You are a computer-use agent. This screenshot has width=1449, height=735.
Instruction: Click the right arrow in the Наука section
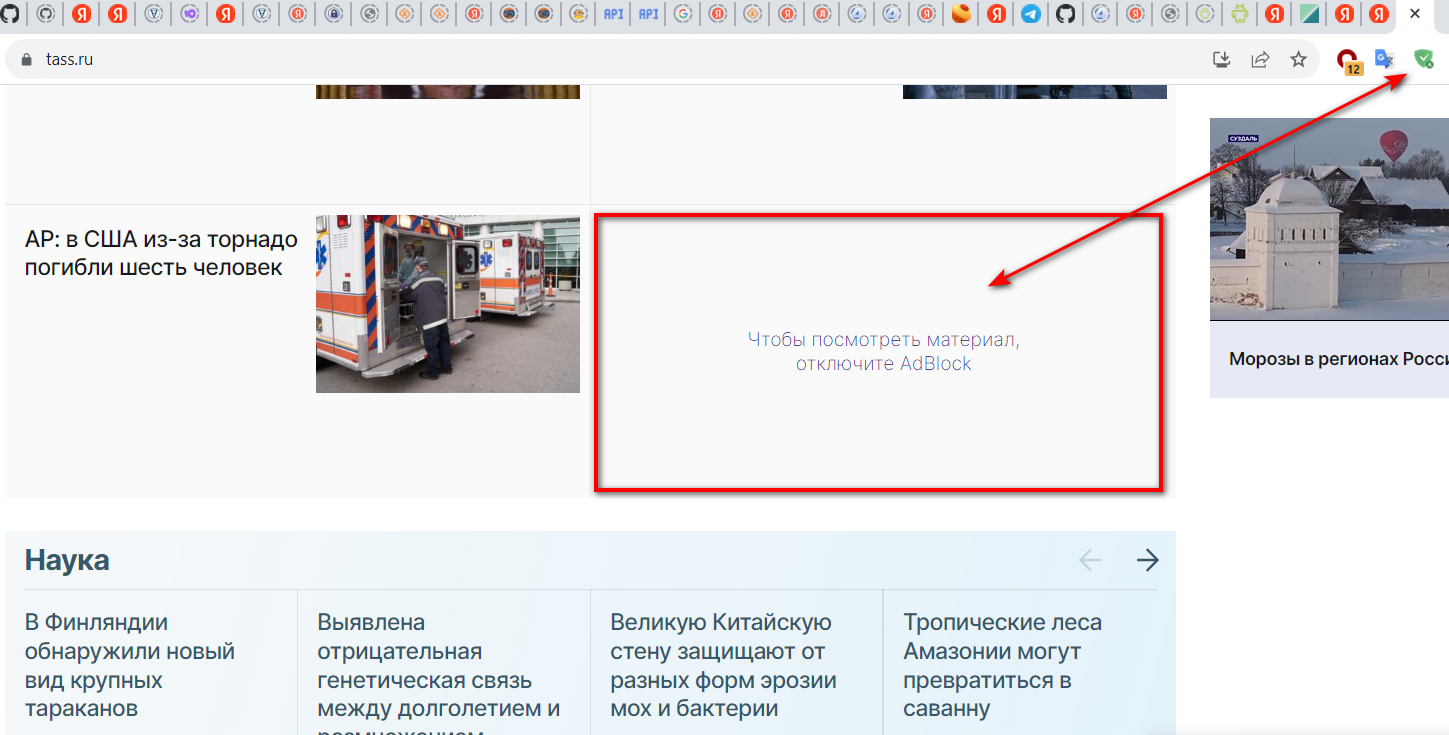[1147, 560]
